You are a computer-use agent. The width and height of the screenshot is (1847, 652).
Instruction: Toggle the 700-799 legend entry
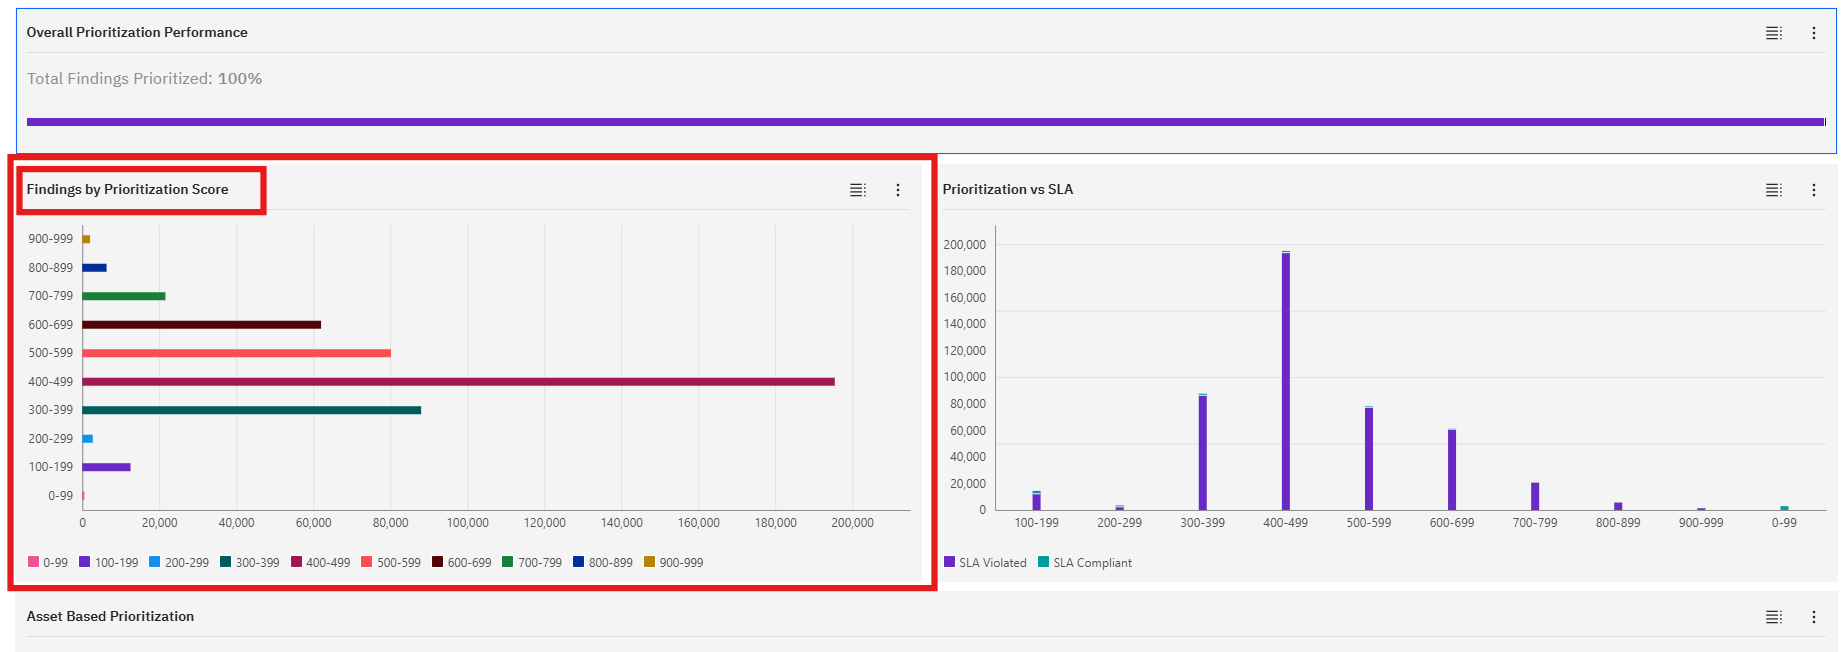pos(532,563)
